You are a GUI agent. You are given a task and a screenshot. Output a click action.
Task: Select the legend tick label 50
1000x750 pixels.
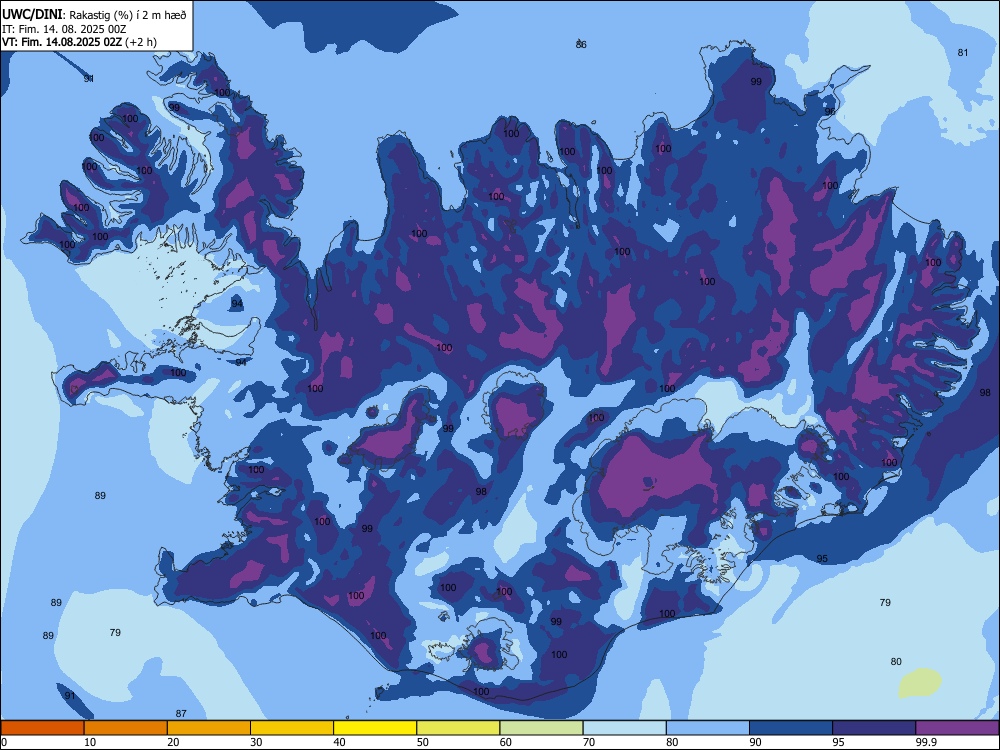tap(423, 742)
